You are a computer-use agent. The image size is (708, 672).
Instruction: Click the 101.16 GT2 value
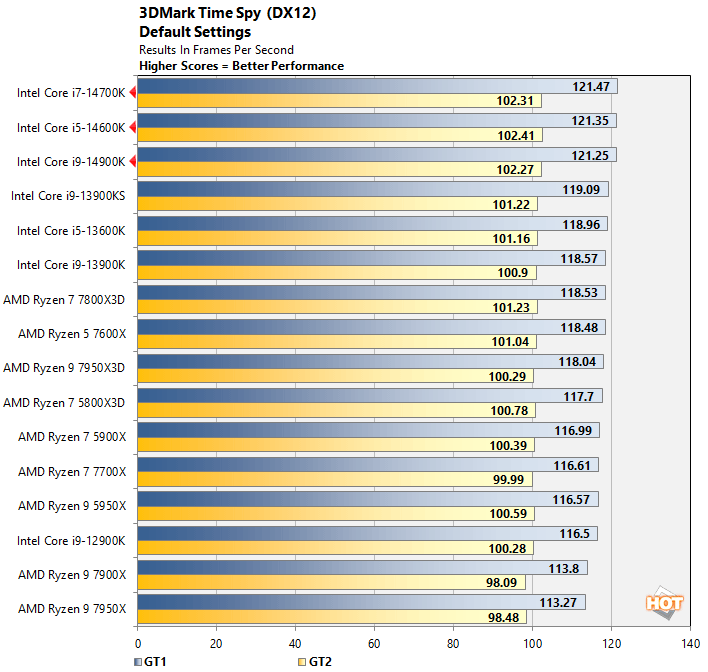coord(511,238)
